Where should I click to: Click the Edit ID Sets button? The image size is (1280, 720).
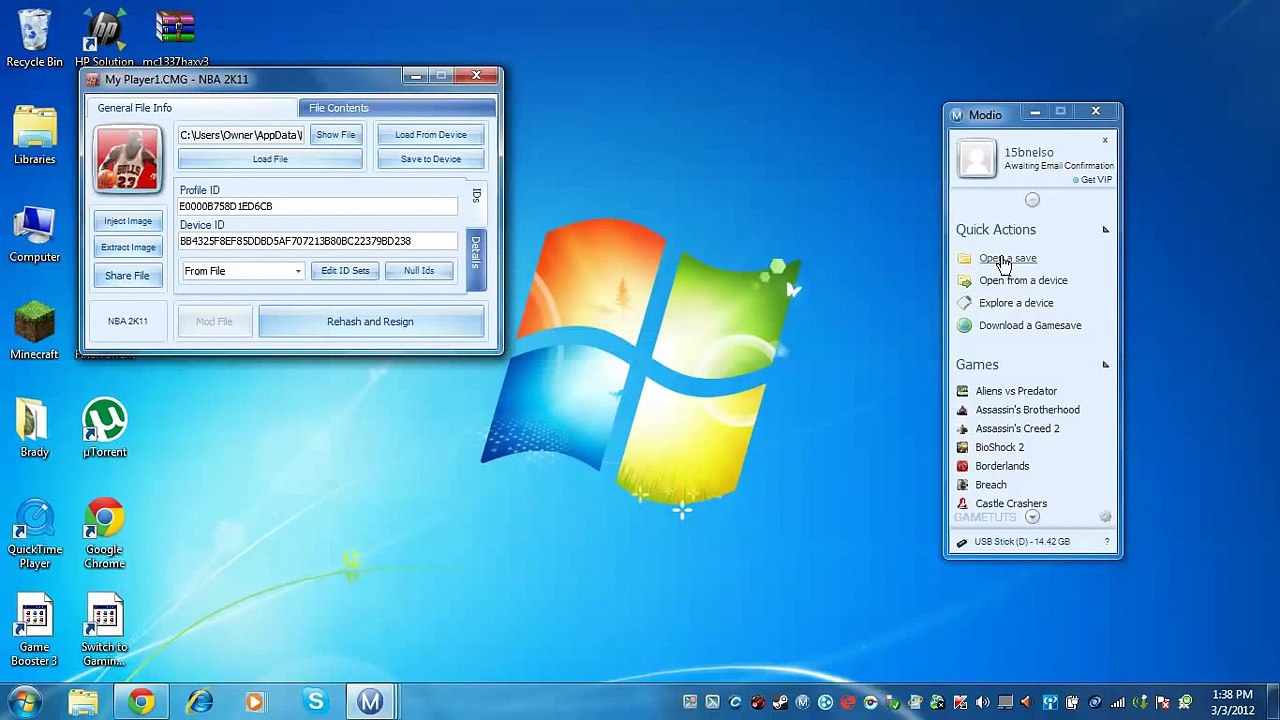pos(345,271)
